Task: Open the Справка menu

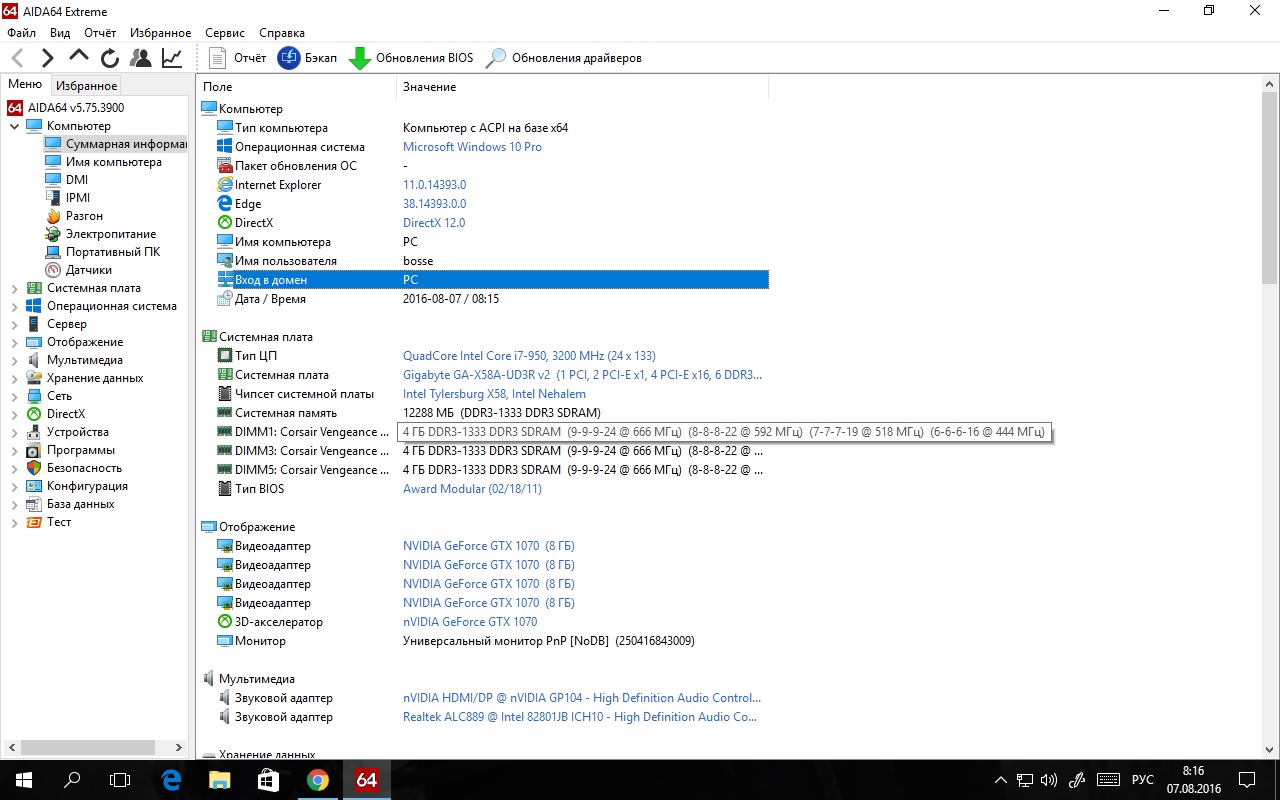Action: (282, 33)
